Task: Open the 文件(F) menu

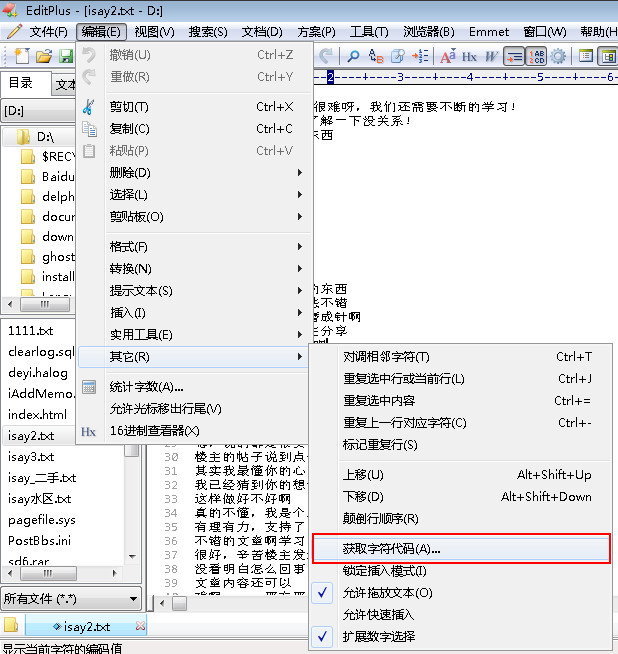Action: [48, 32]
